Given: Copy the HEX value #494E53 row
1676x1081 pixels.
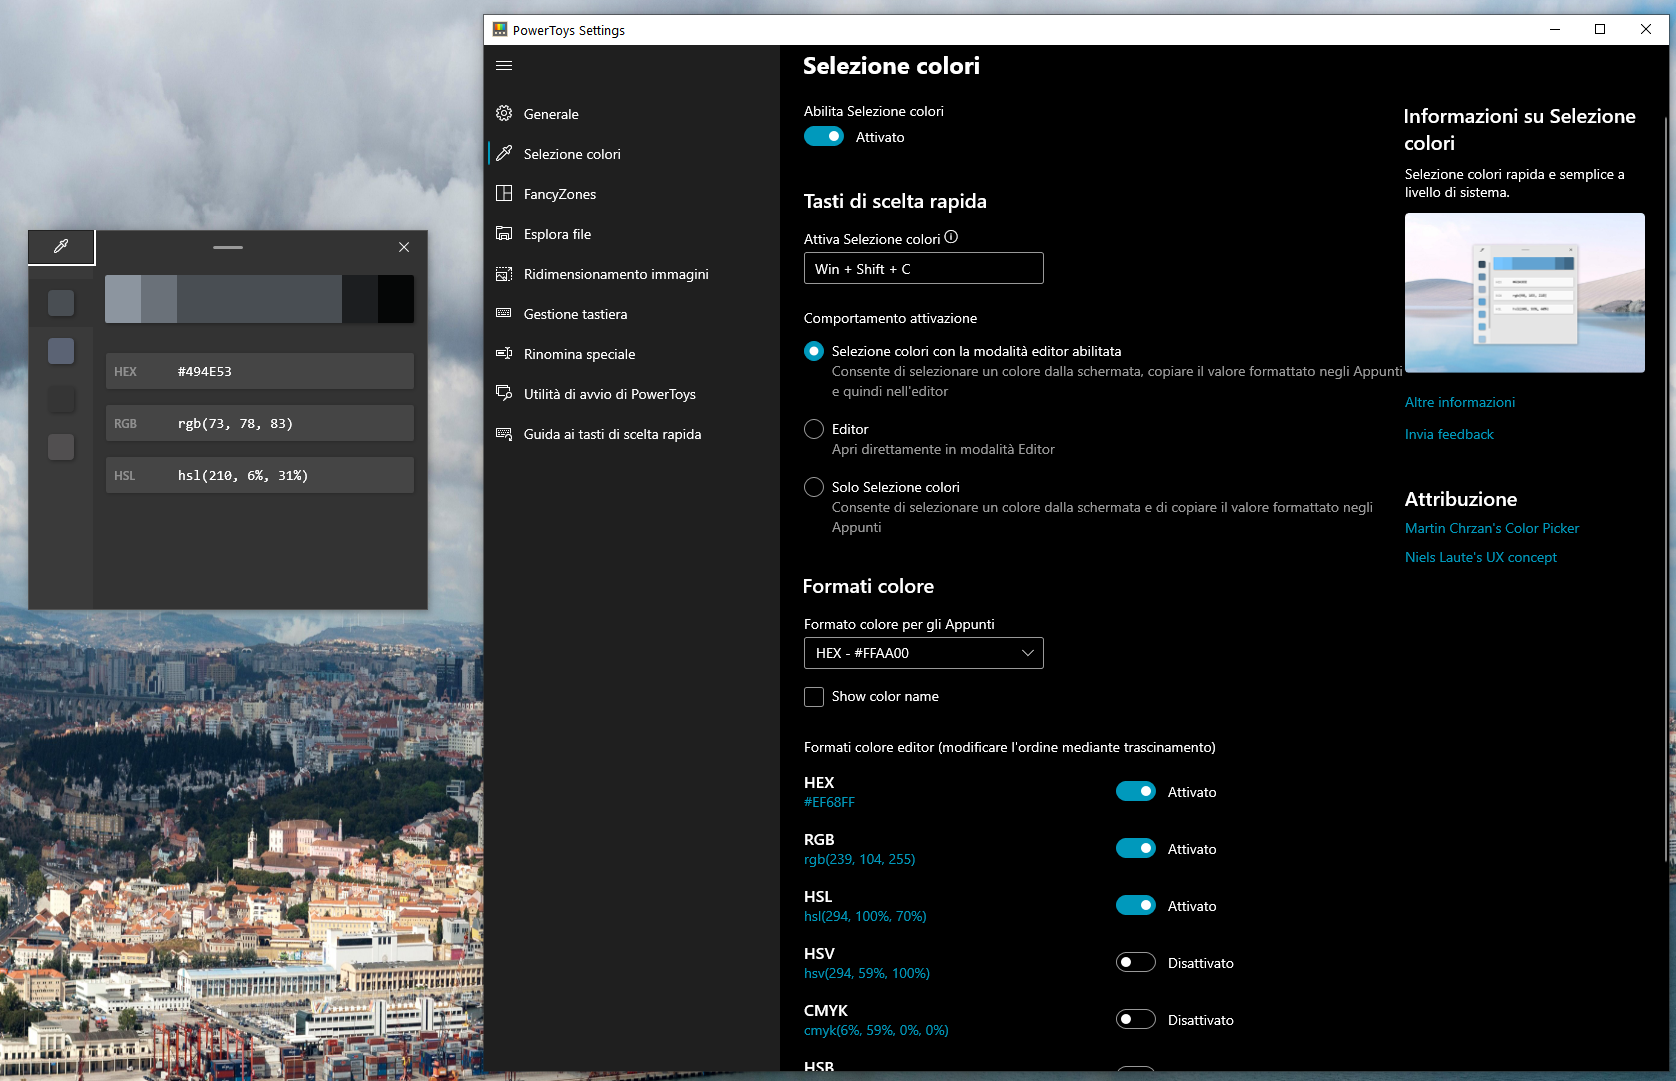Looking at the screenshot, I should [x=260, y=371].
